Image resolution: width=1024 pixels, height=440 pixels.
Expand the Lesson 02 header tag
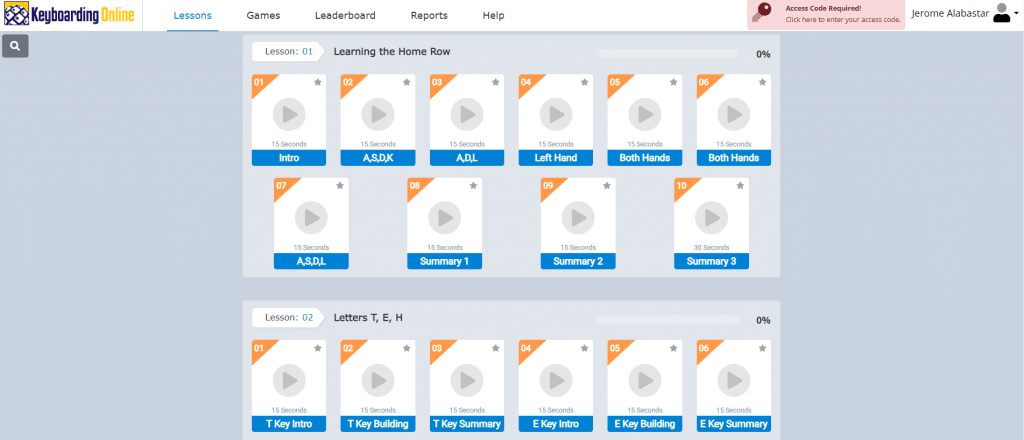287,318
